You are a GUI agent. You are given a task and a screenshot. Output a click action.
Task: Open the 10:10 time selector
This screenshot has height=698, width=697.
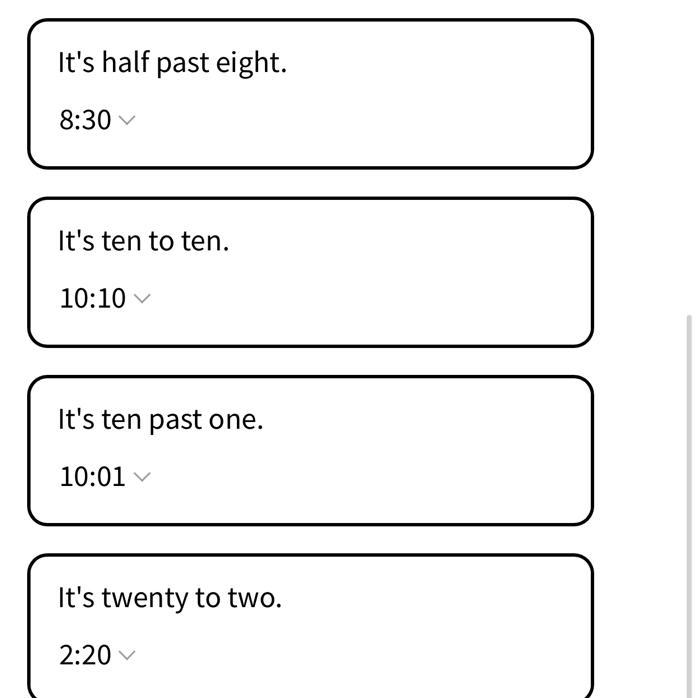pos(93,298)
